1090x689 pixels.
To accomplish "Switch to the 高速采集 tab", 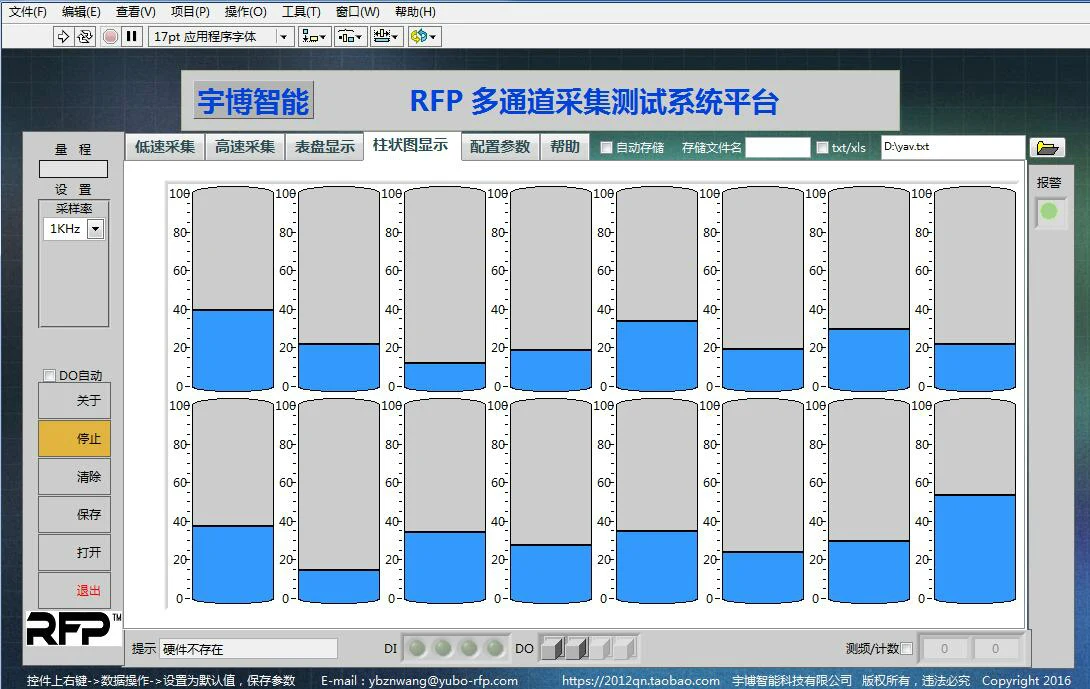I will [x=245, y=147].
